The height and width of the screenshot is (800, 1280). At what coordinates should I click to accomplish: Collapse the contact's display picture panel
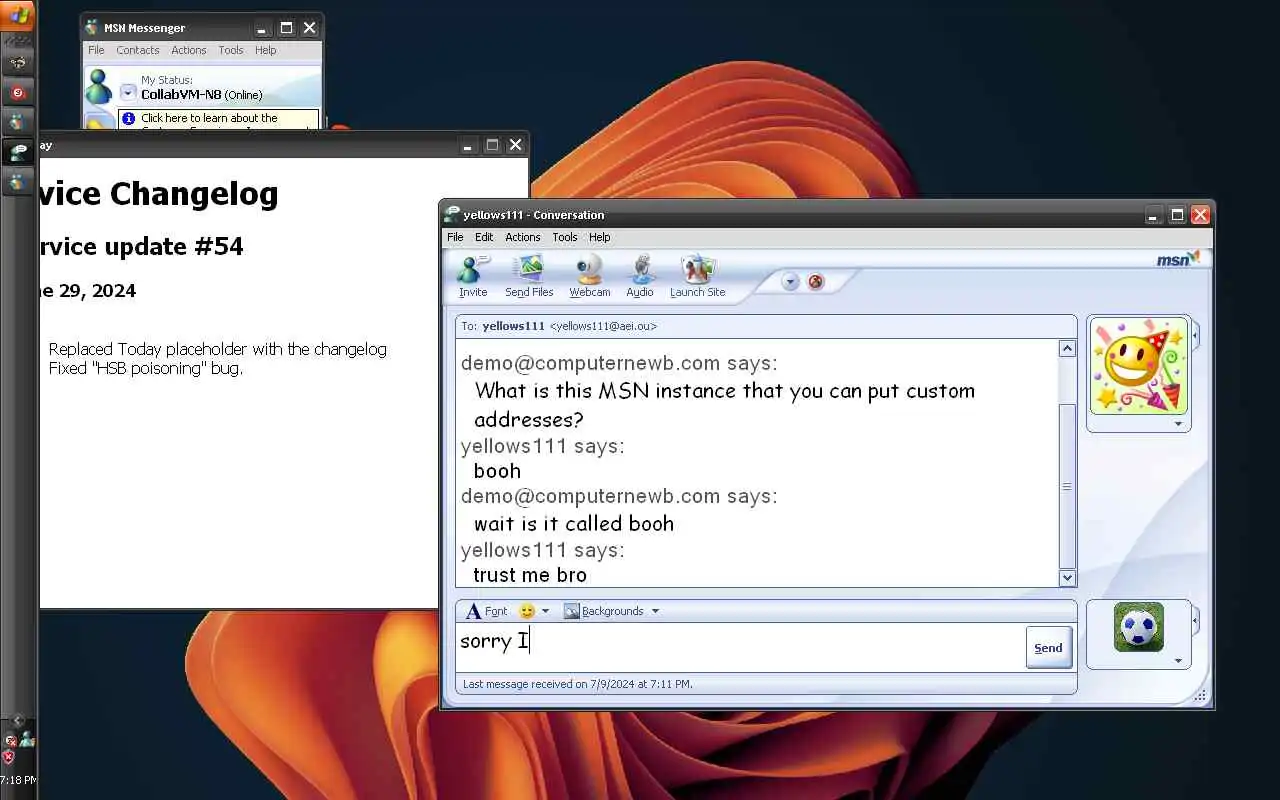1195,335
